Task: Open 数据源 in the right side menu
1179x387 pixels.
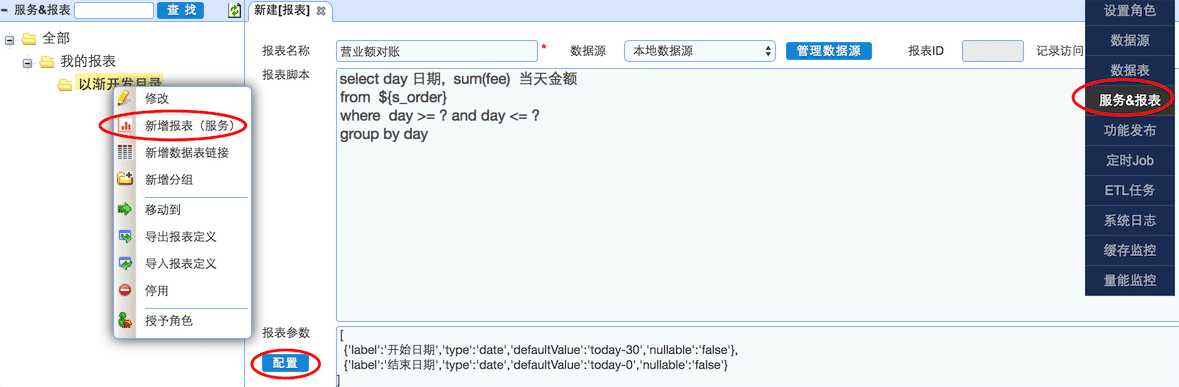Action: [x=1130, y=41]
